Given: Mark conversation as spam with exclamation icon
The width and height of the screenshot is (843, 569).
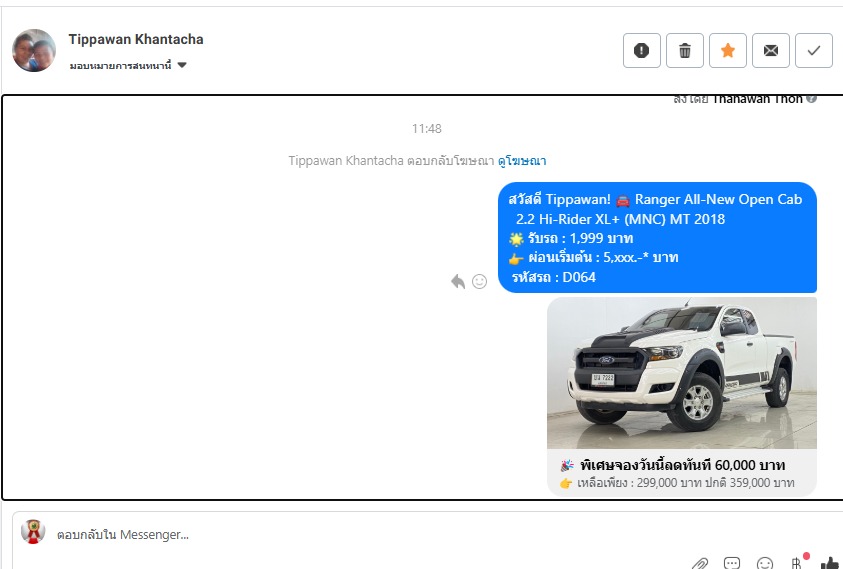Looking at the screenshot, I should (x=641, y=51).
